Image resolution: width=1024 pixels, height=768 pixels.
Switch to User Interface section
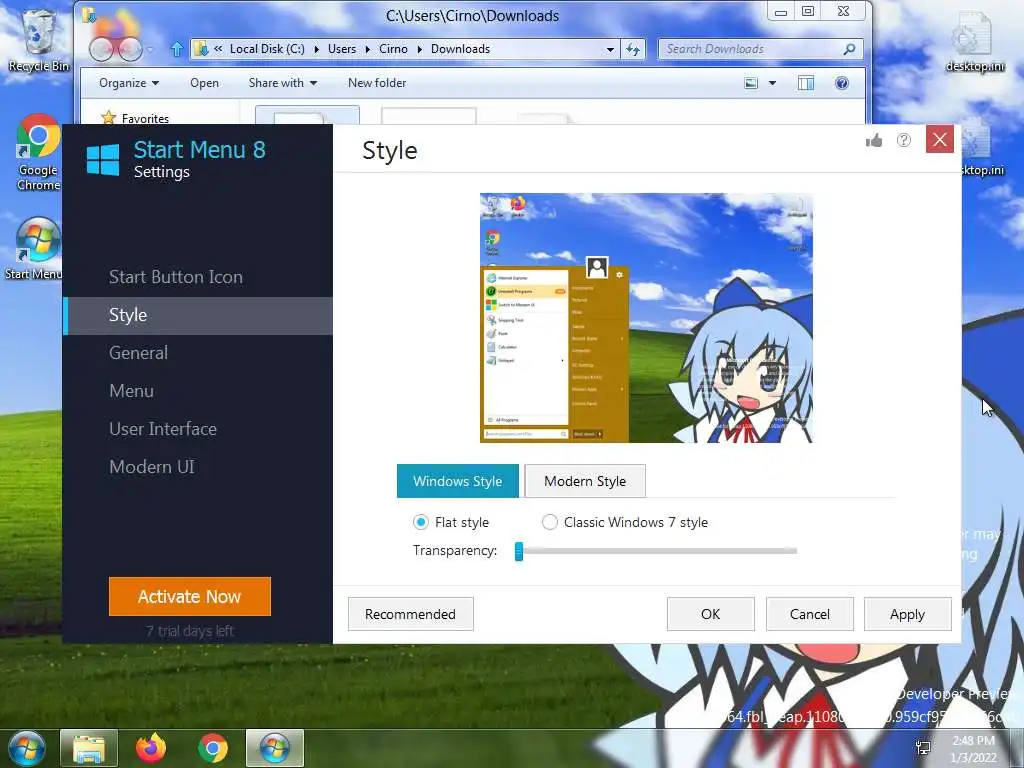tap(163, 429)
